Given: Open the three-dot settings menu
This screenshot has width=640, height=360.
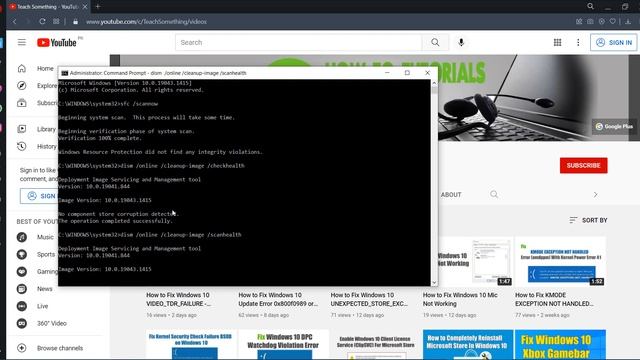Looking at the screenshot, I should point(578,42).
